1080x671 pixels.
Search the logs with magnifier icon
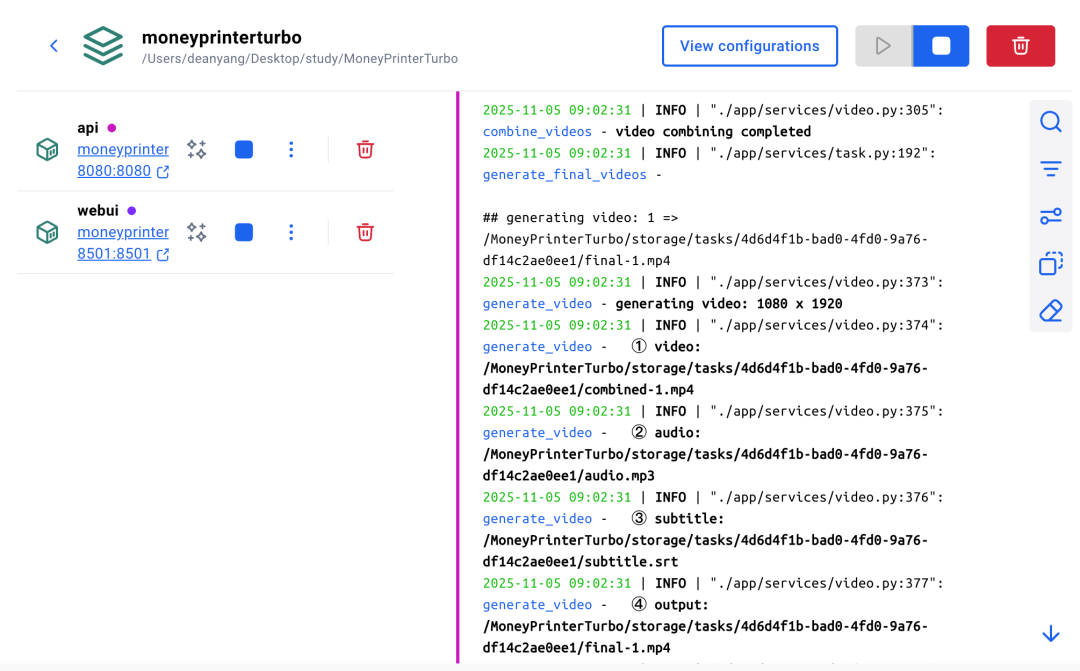[1050, 122]
